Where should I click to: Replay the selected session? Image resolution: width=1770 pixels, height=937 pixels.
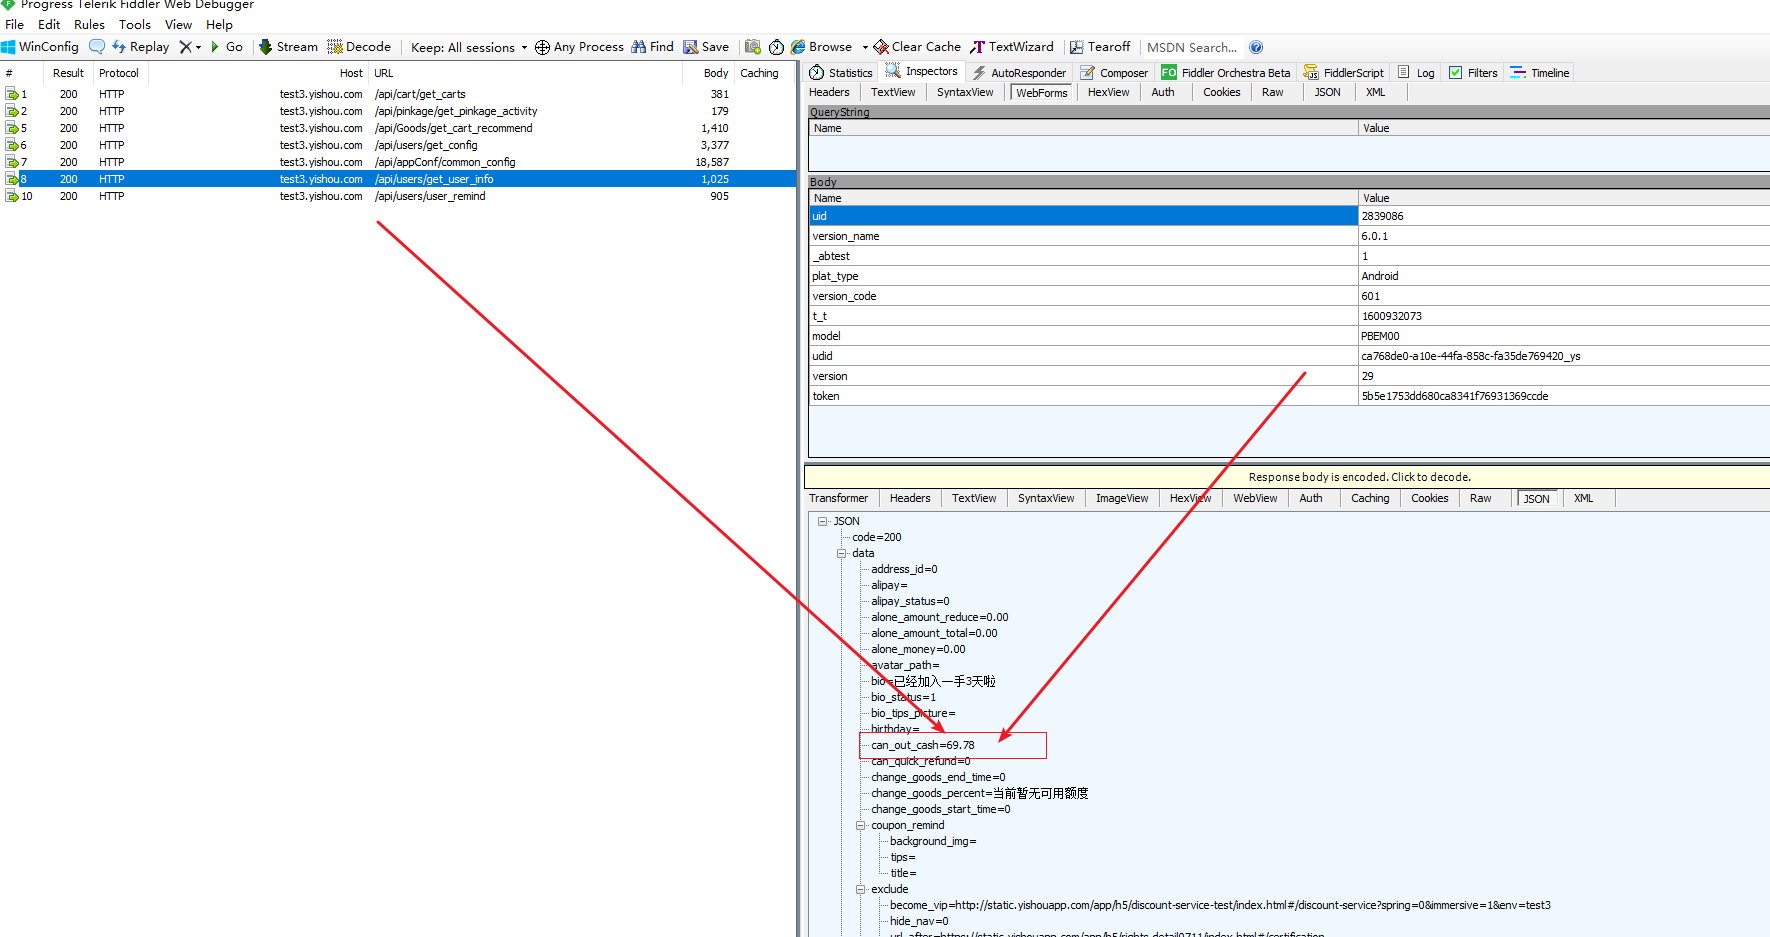(141, 47)
